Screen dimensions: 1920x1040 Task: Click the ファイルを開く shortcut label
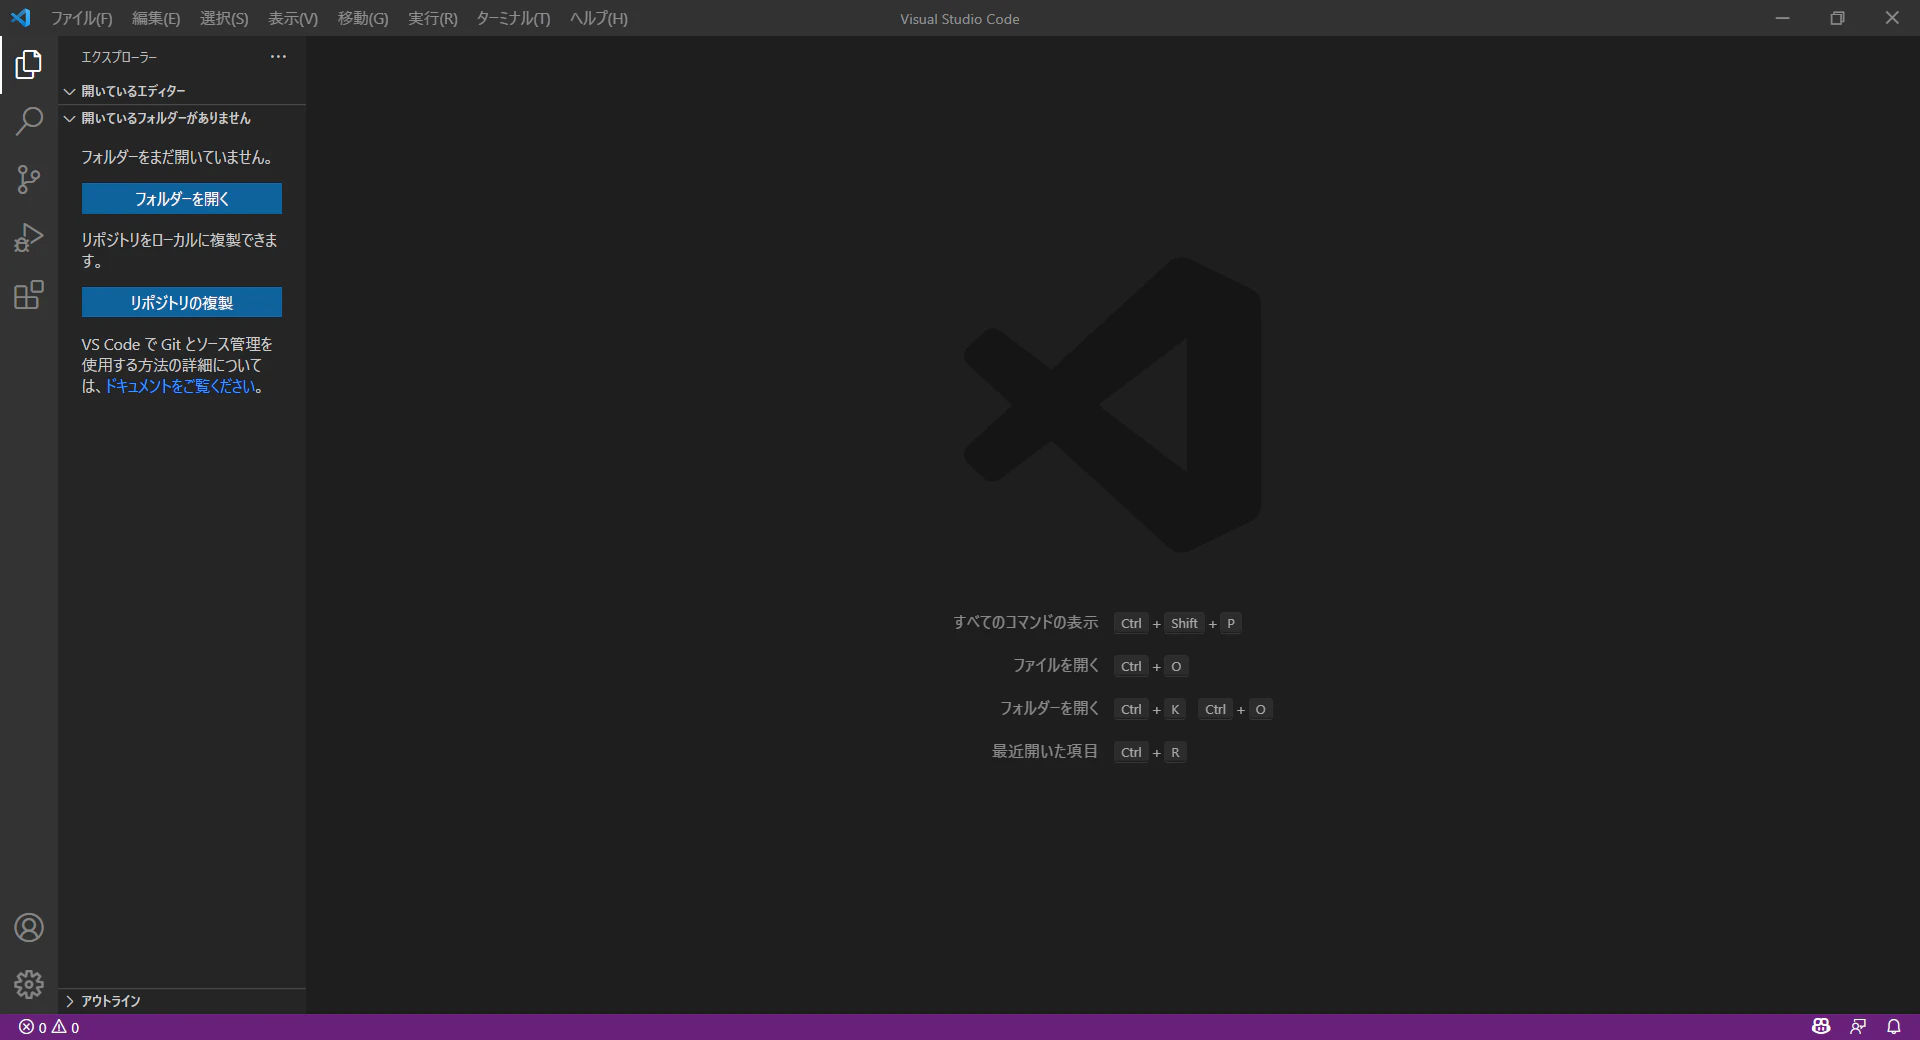pyautogui.click(x=1056, y=666)
